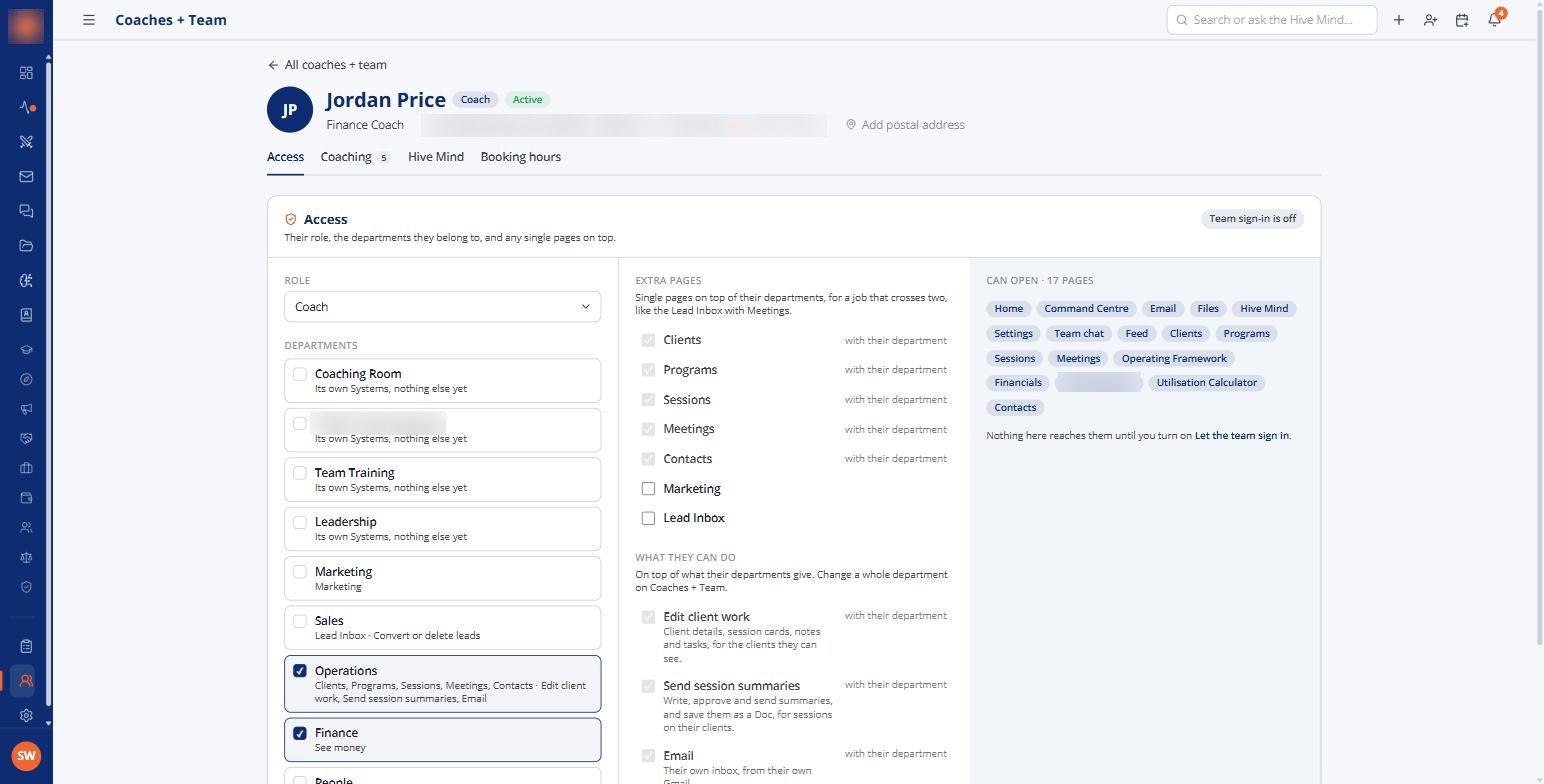Check the Coaching Room department checkbox

300,374
